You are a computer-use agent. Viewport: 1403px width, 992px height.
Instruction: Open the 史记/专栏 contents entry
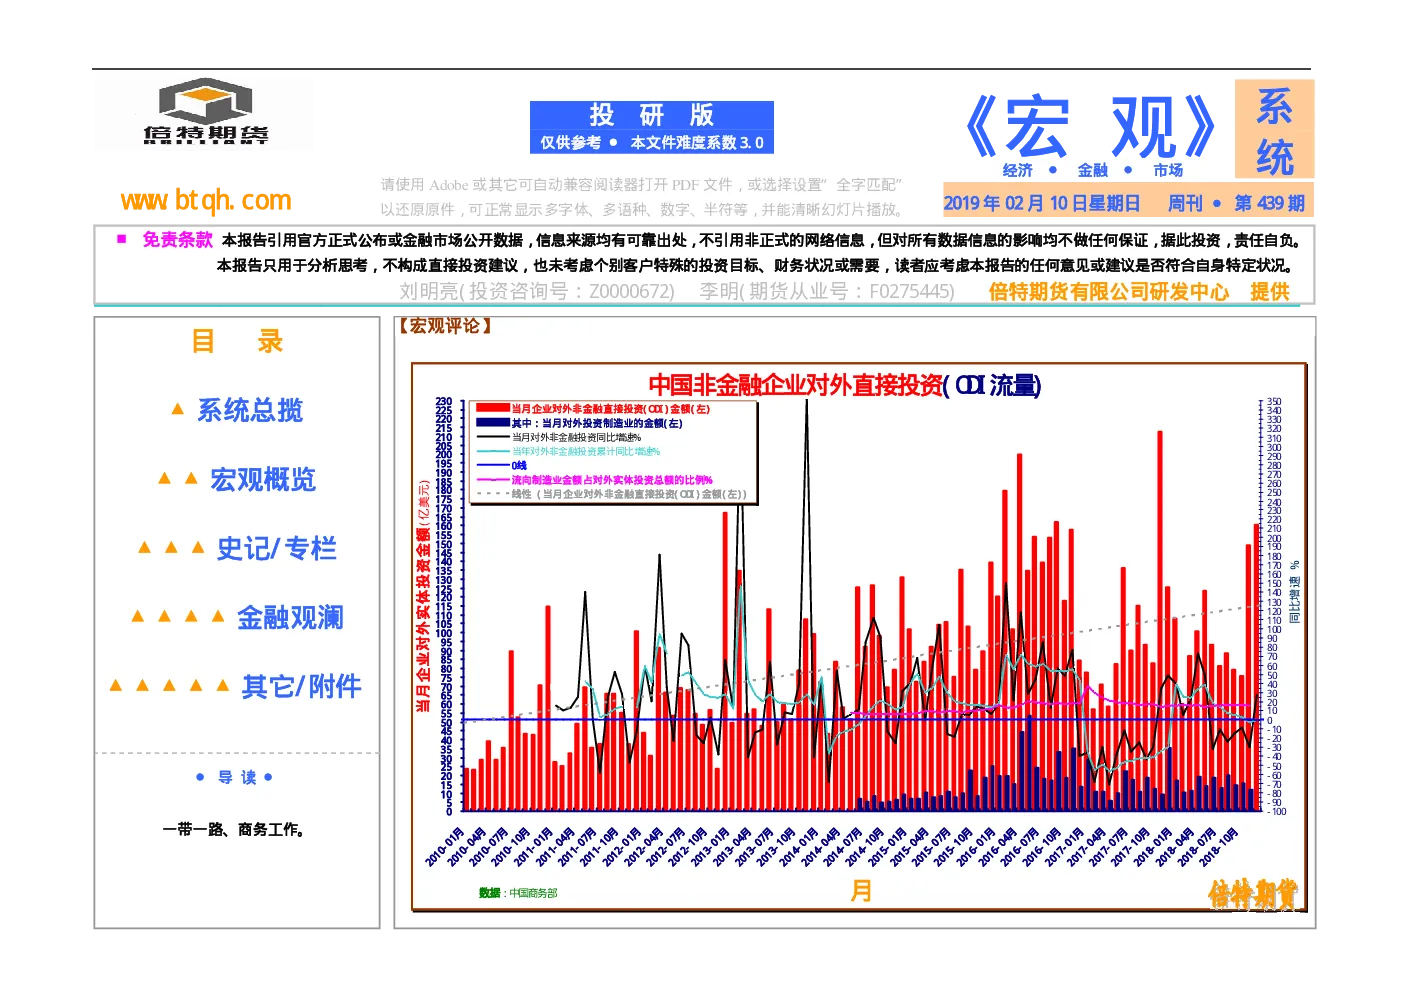click(277, 548)
